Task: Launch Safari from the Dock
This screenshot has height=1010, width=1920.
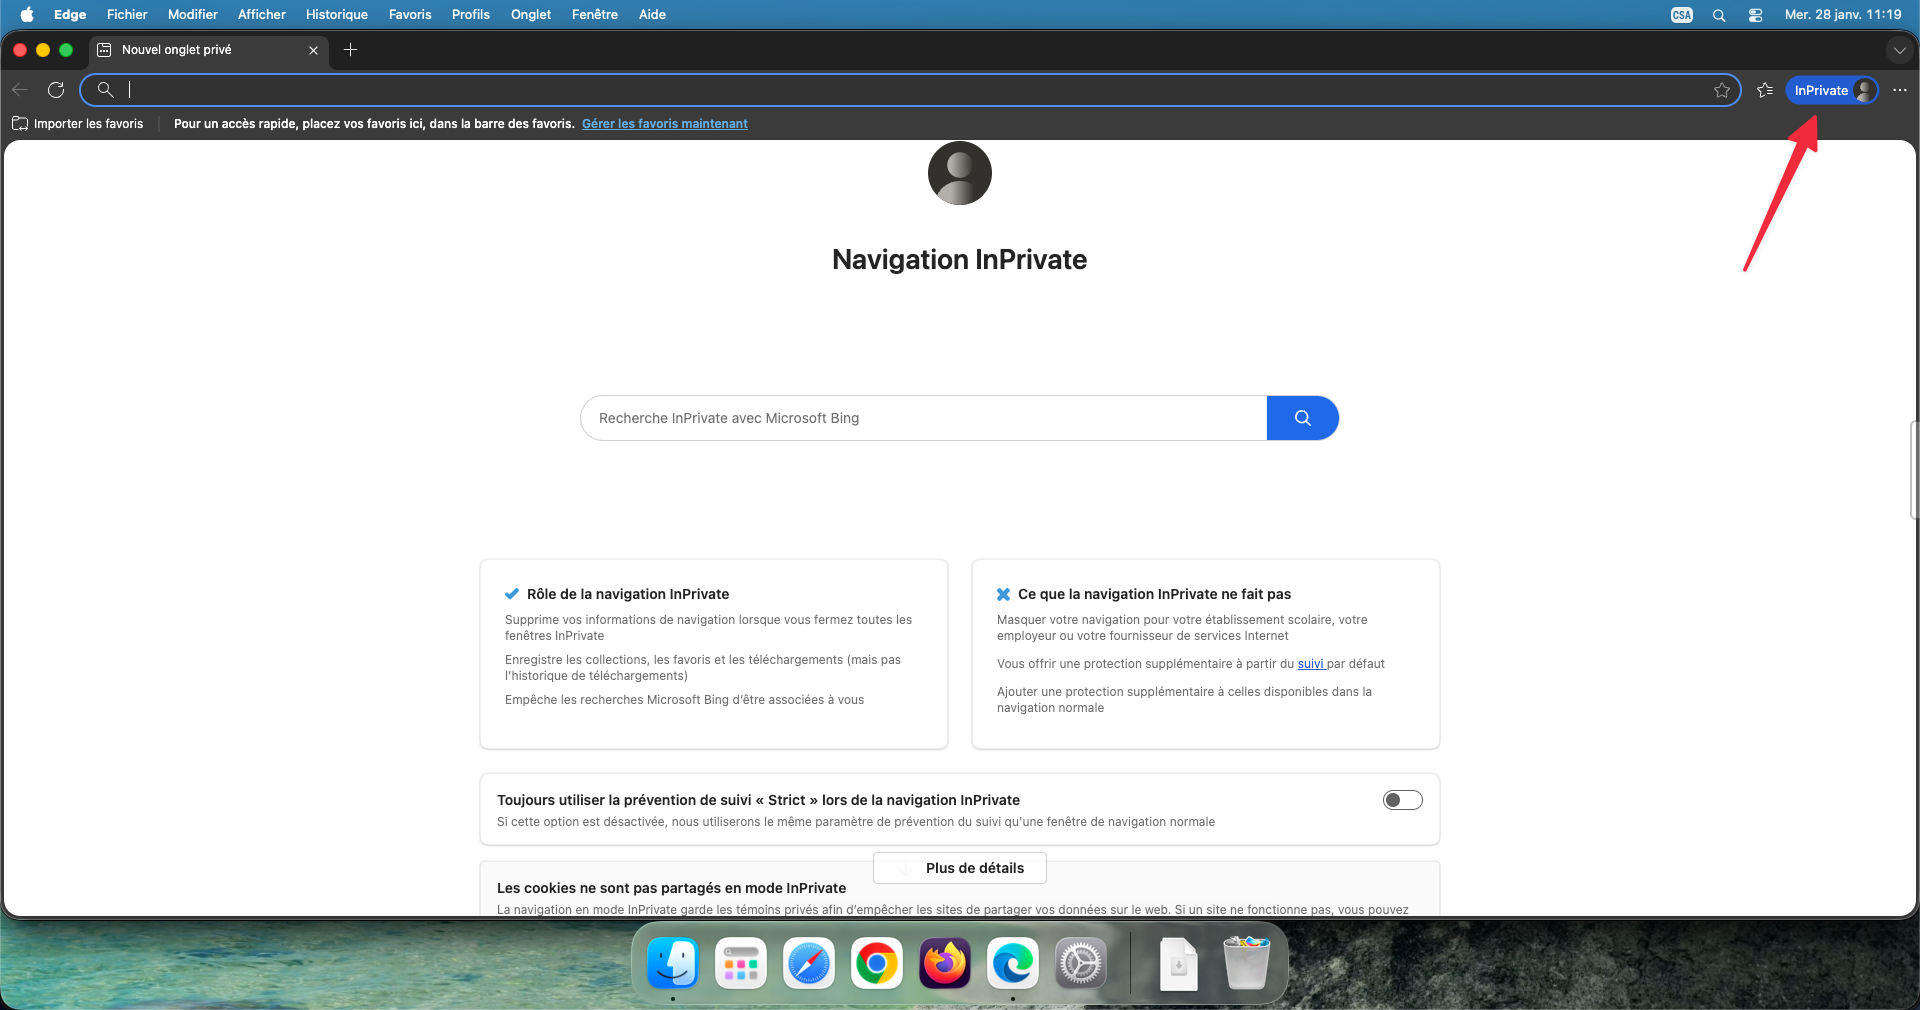Action: tap(809, 964)
